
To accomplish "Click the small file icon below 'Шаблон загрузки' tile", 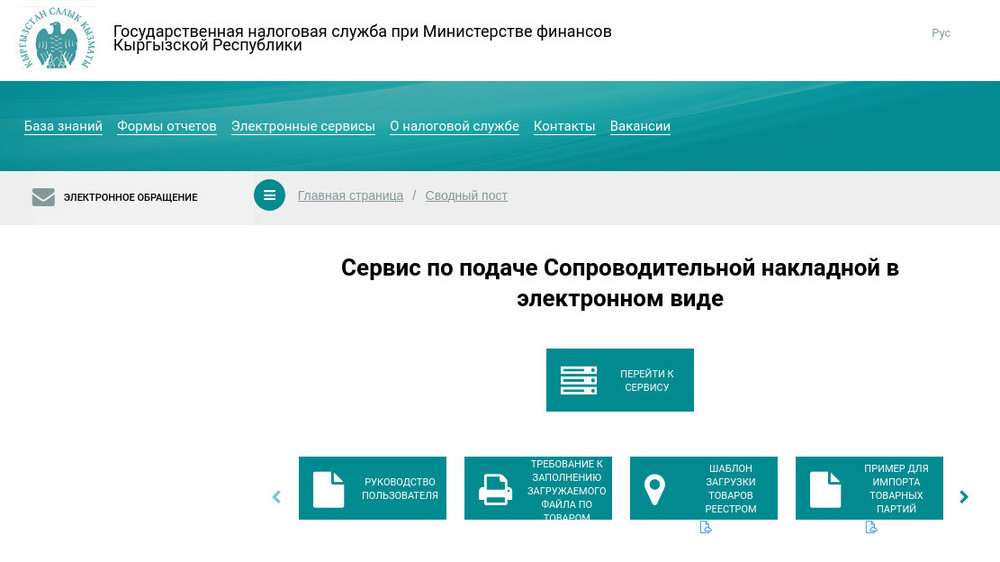I will [705, 528].
